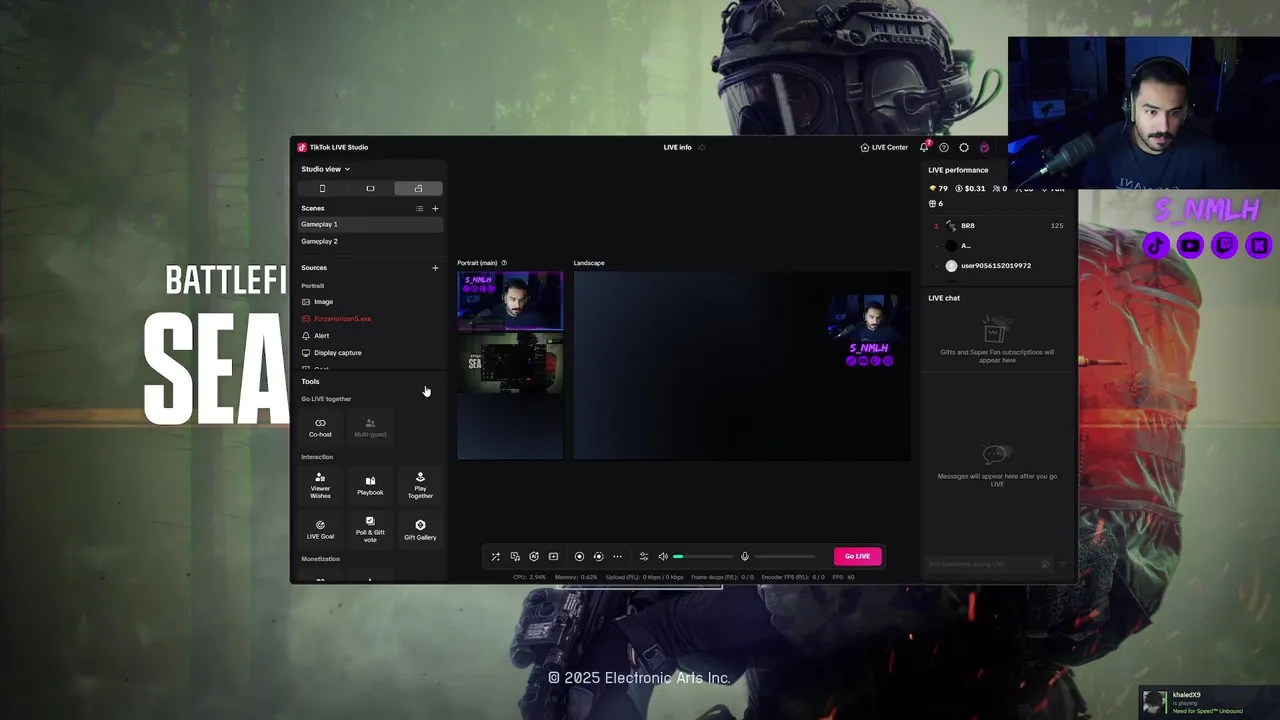Open the Co-host tool
1280x720 pixels.
(x=320, y=427)
